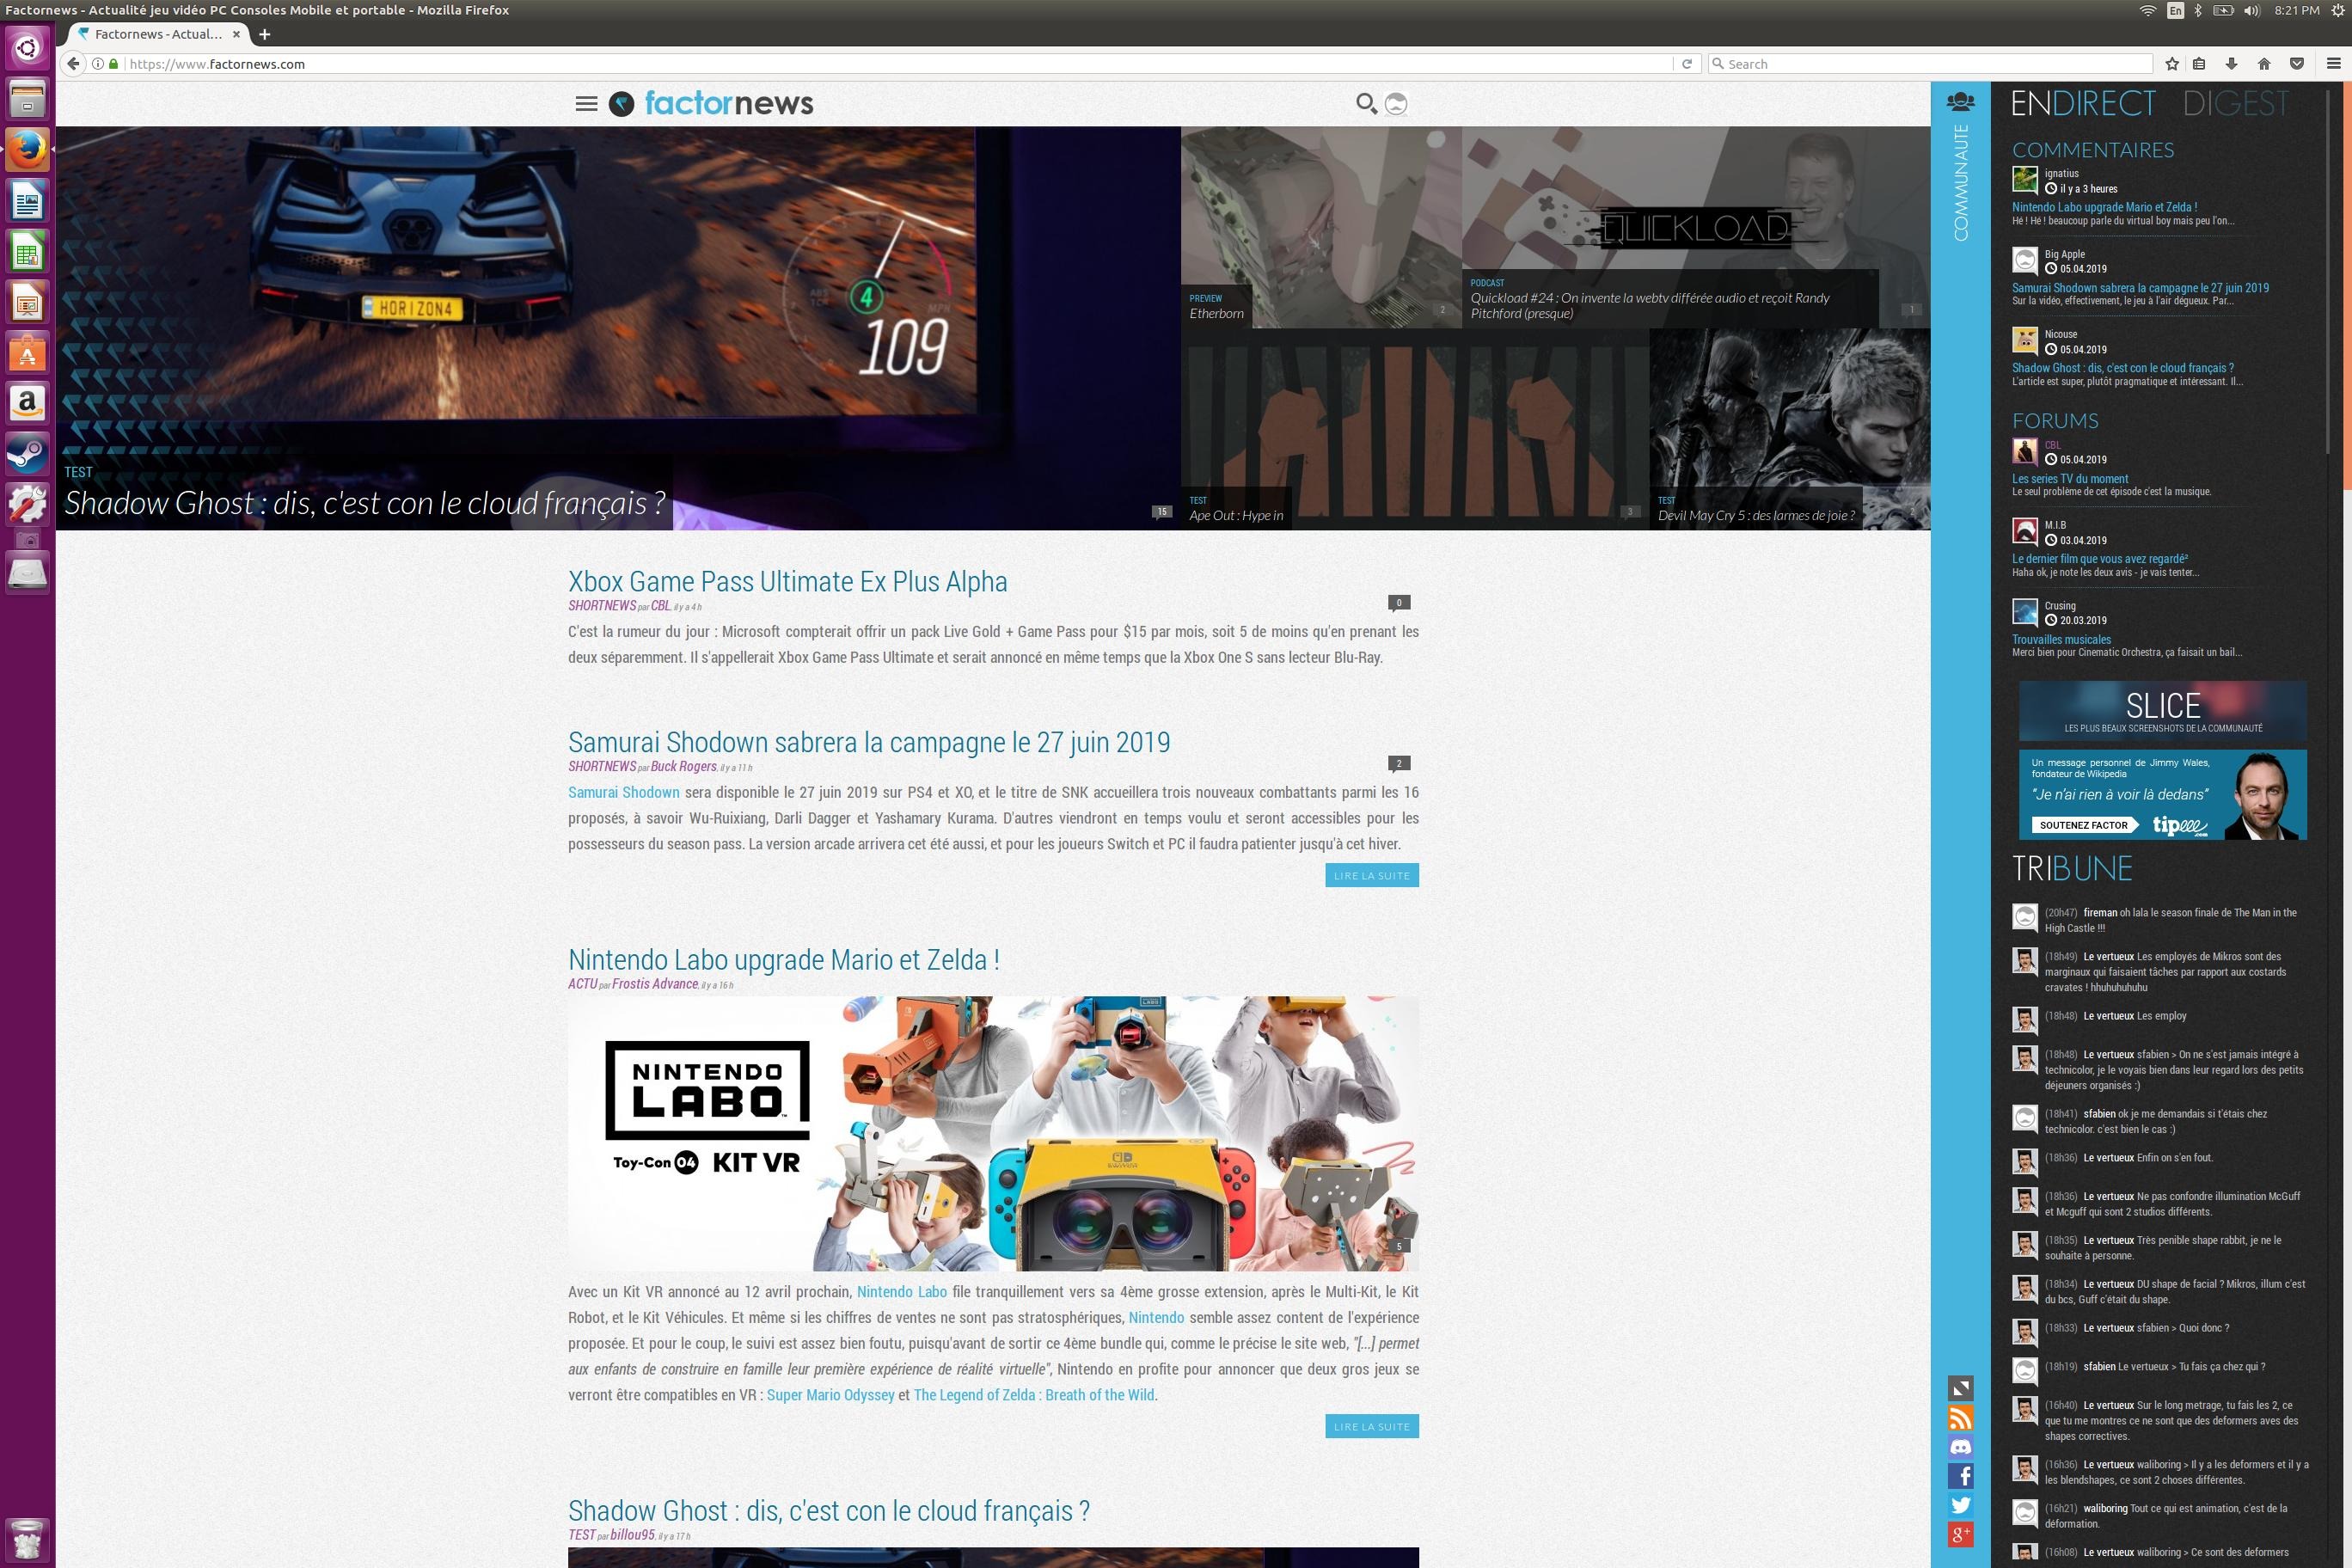
Task: Click the Communauté people icon
Action: coord(1960,102)
